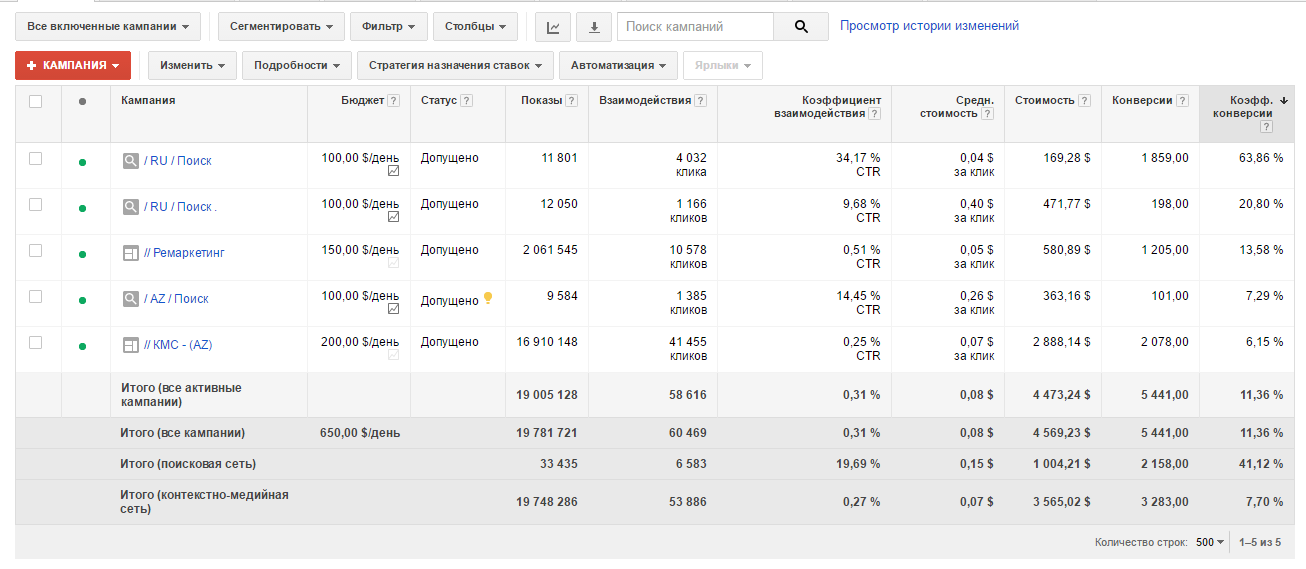Open Просмотр истории изменений link
Screen dimensions: 1306x569
point(929,26)
